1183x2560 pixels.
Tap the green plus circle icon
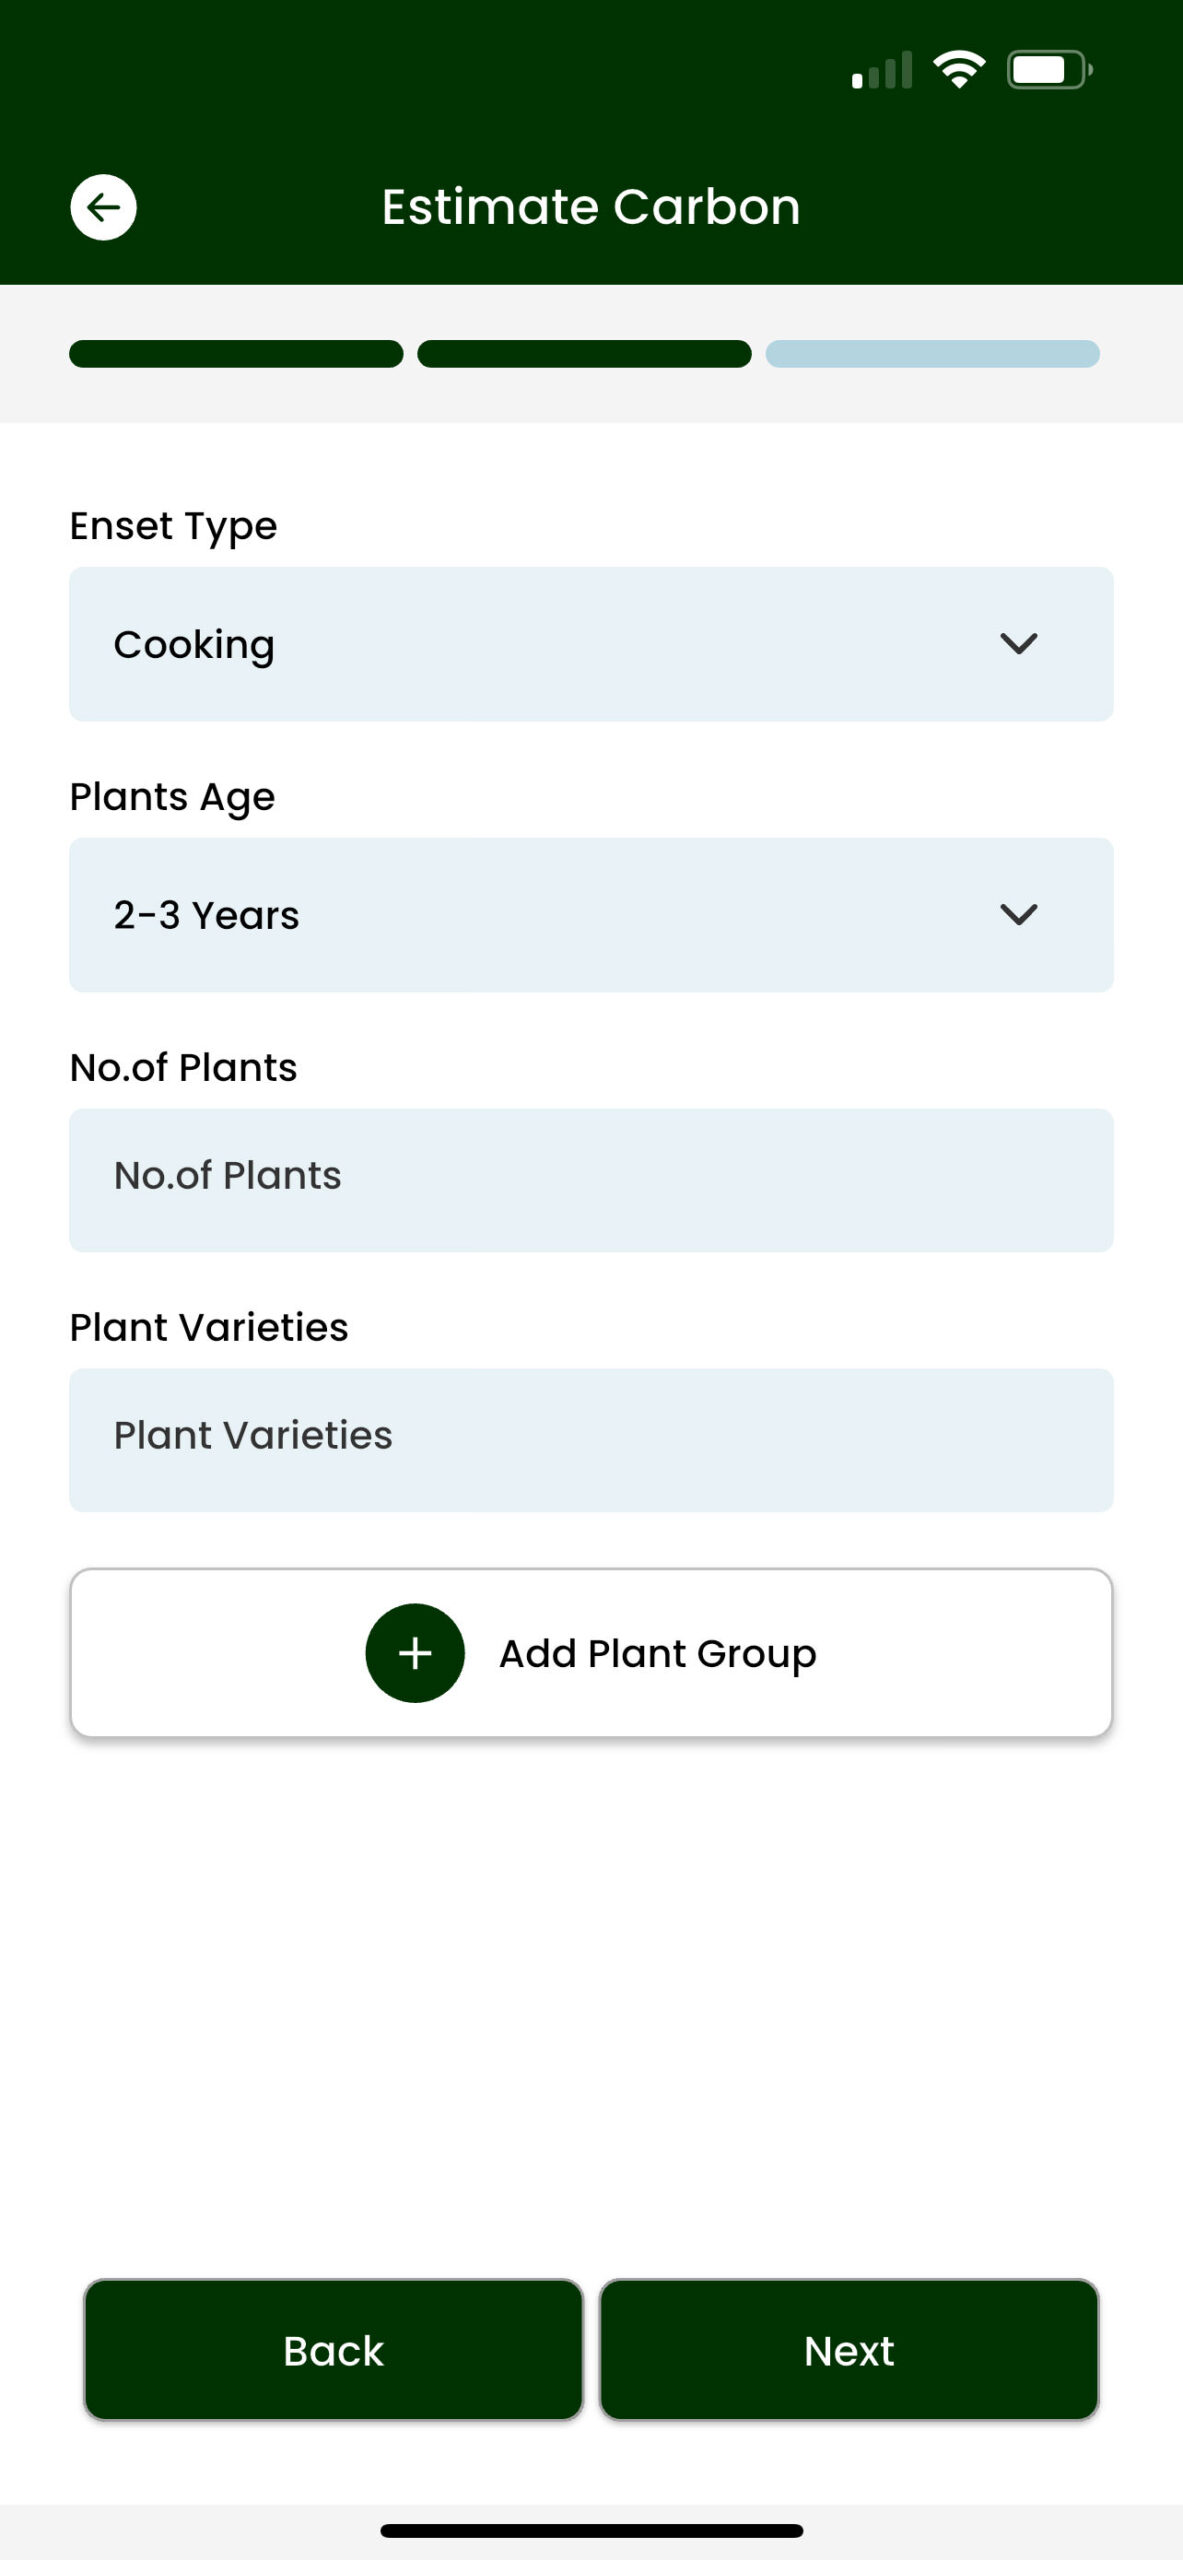[415, 1653]
